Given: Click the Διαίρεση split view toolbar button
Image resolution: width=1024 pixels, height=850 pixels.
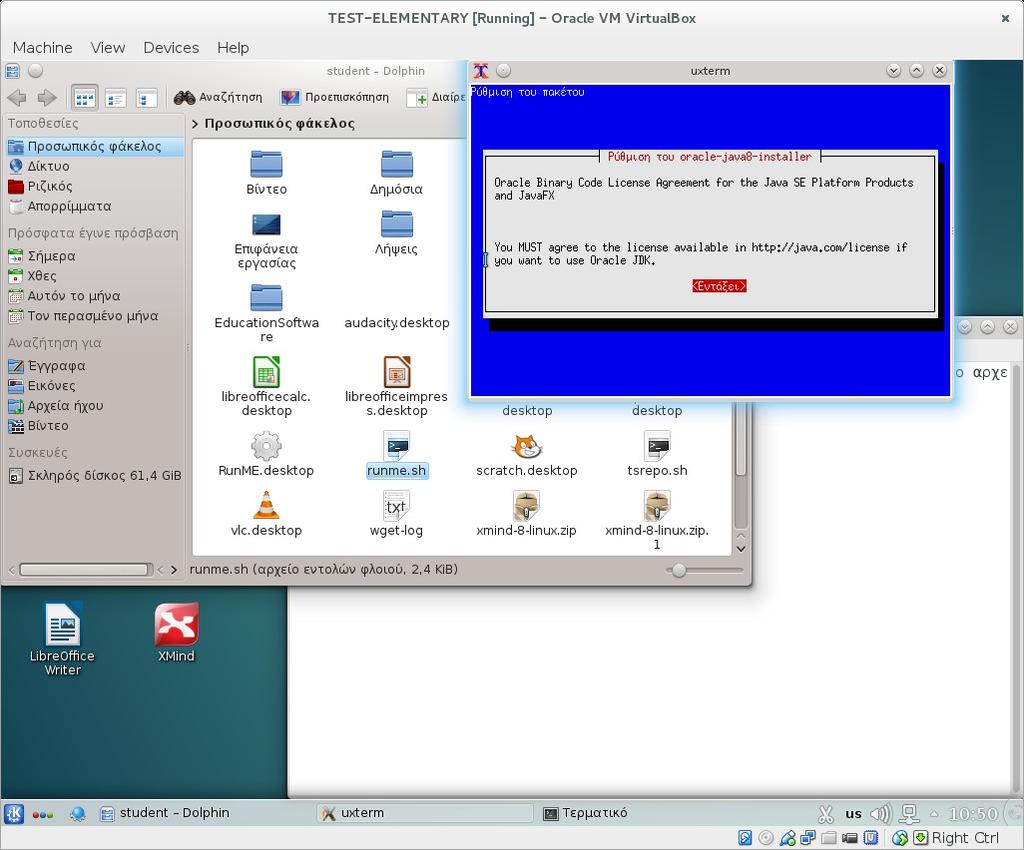Looking at the screenshot, I should (x=436, y=97).
